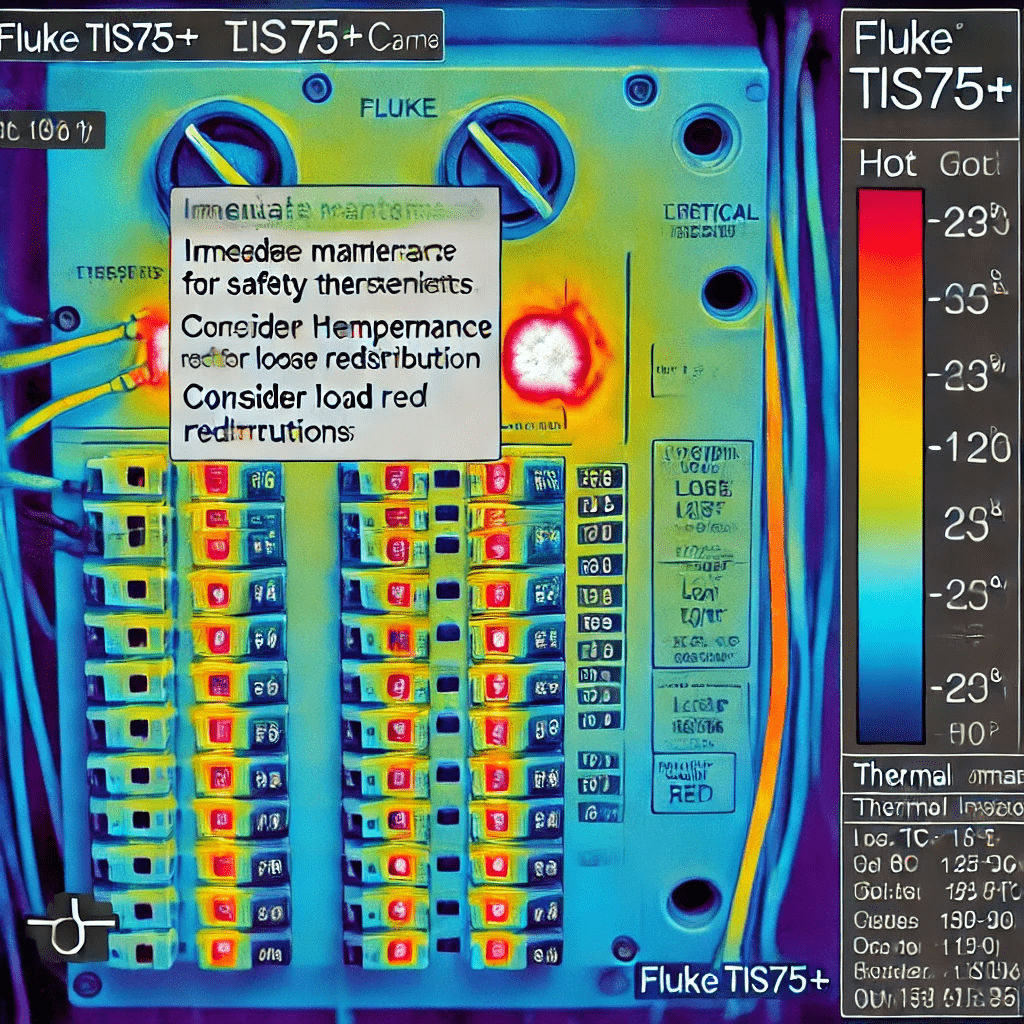Image resolution: width=1024 pixels, height=1024 pixels.
Task: Click the 'Fluke TIS75+ TIS75+ Came' title bar
Action: coord(221,38)
